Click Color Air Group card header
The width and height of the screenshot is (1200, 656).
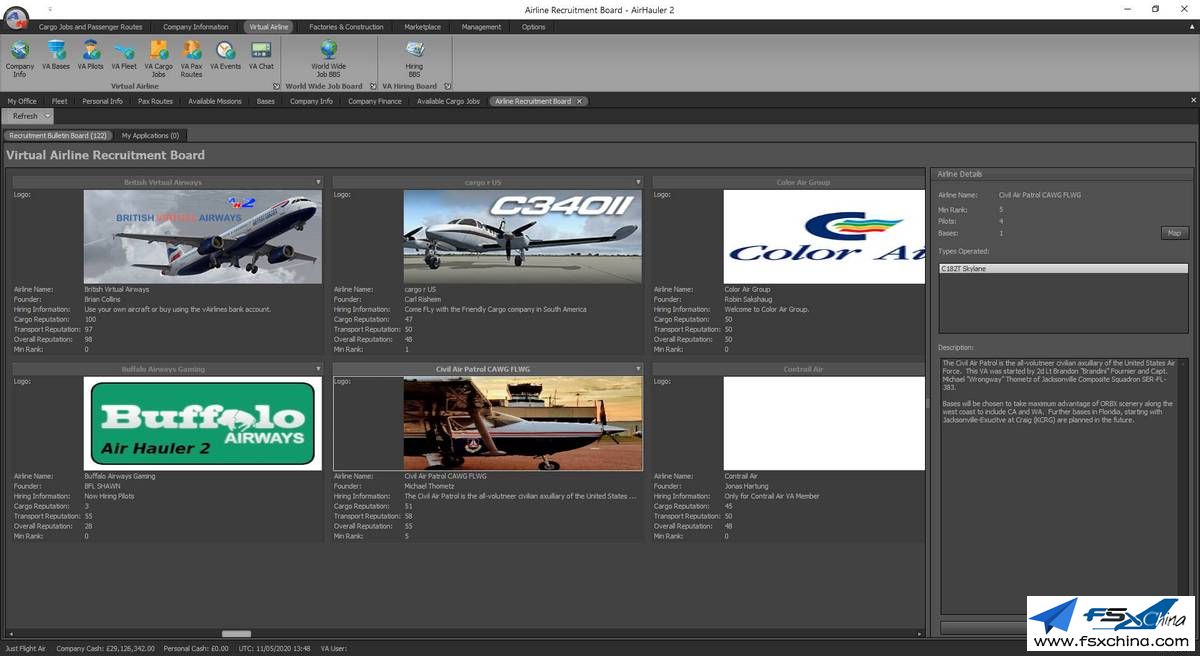click(x=789, y=182)
